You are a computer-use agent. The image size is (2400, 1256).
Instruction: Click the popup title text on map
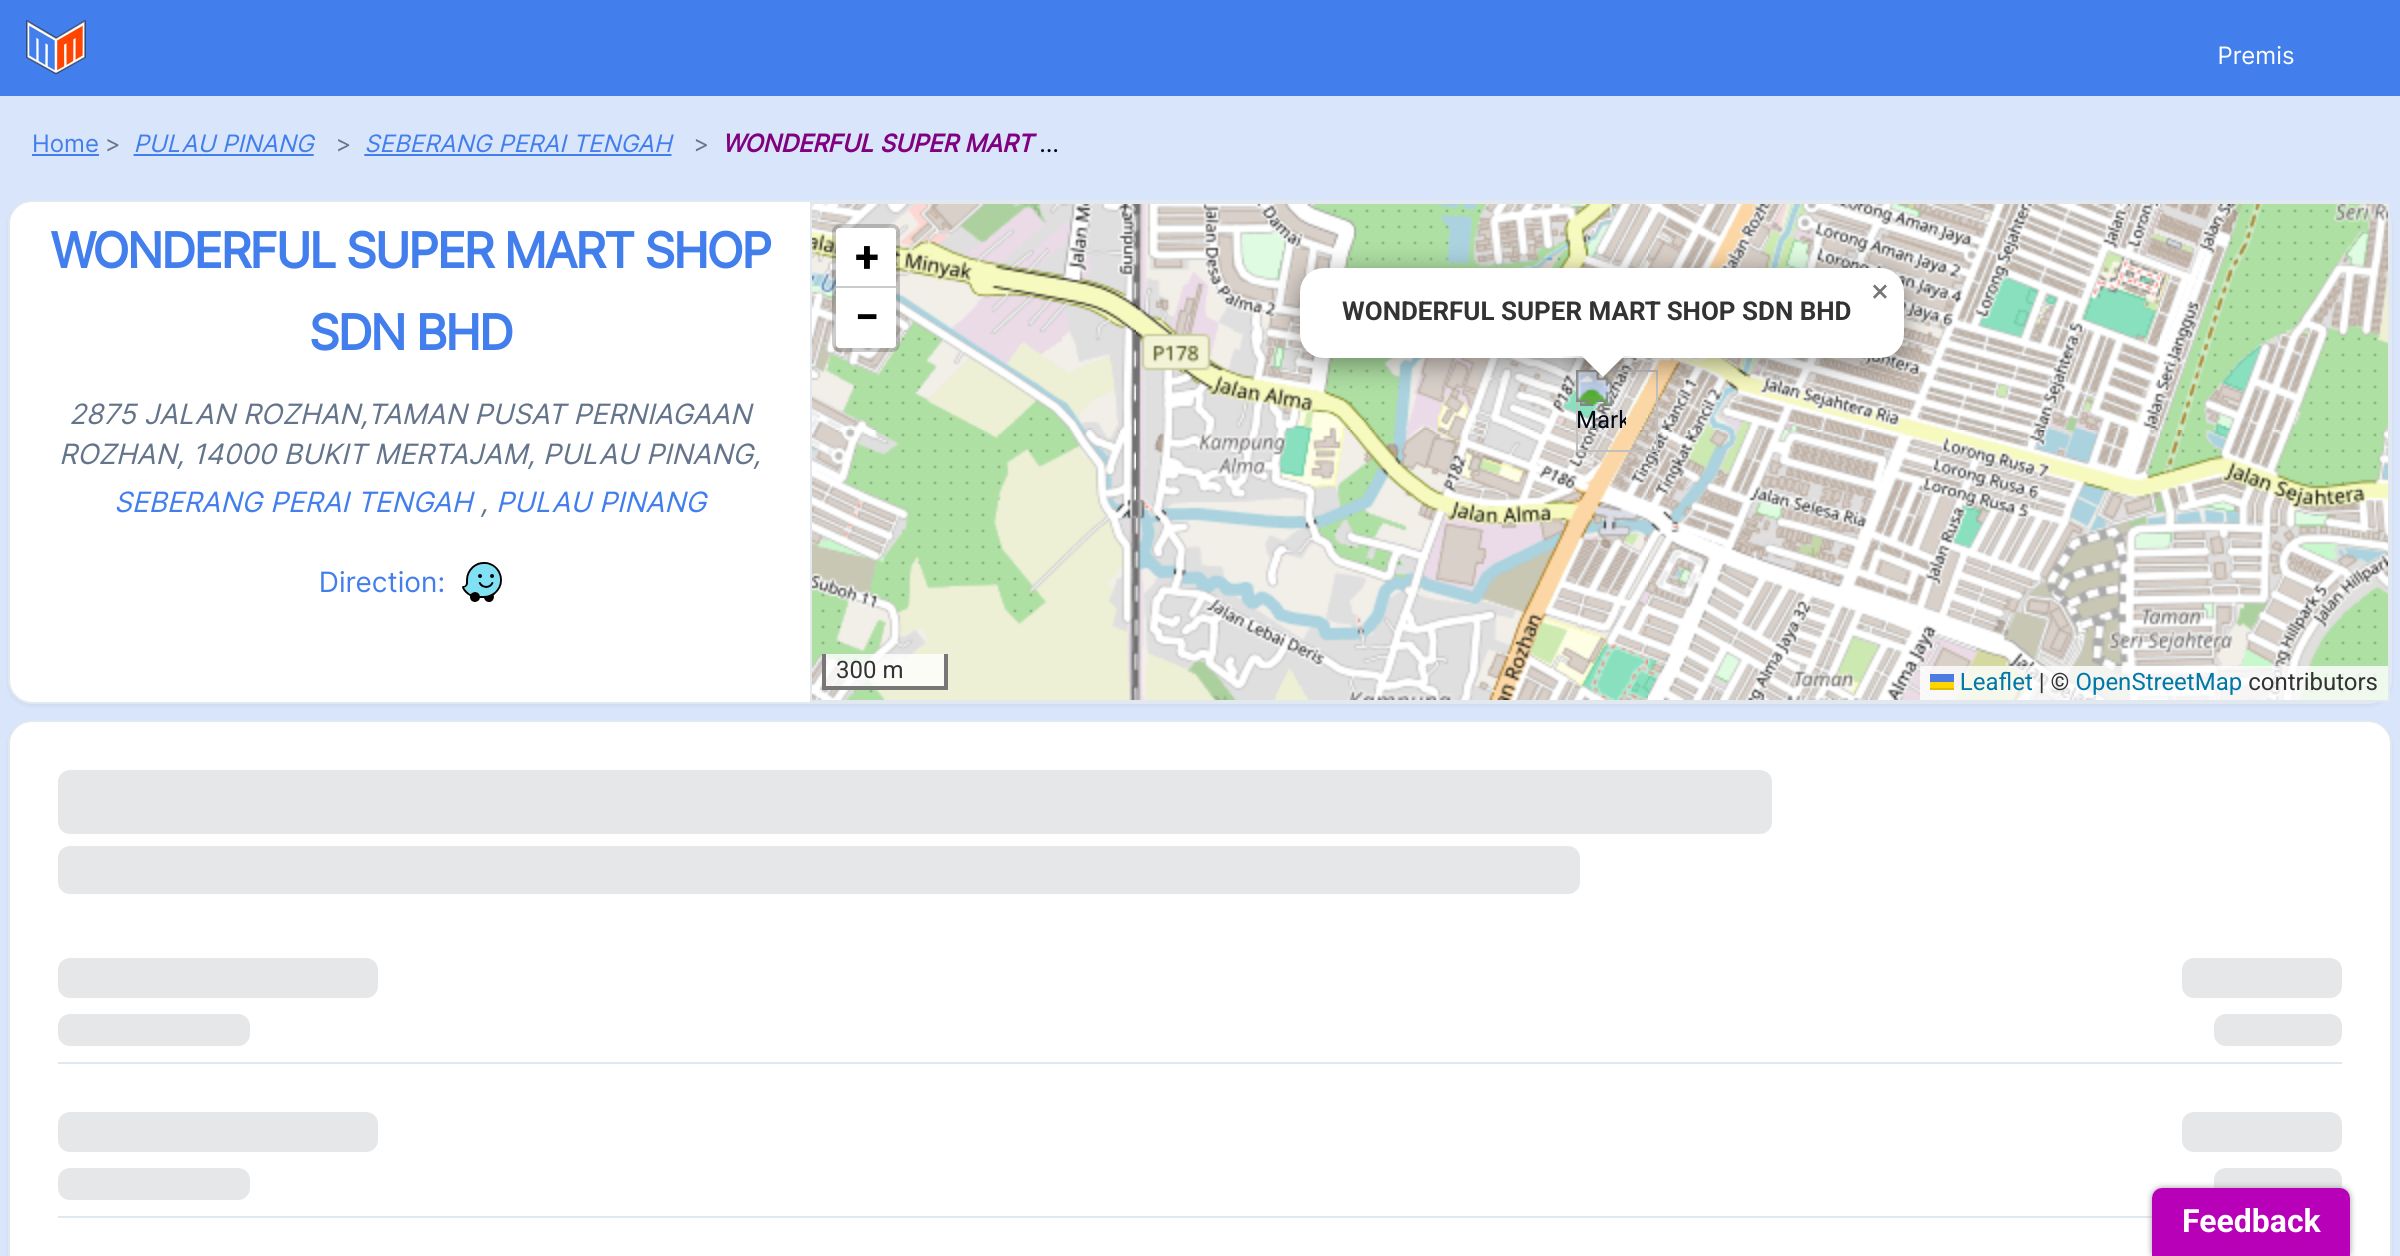coord(1596,311)
